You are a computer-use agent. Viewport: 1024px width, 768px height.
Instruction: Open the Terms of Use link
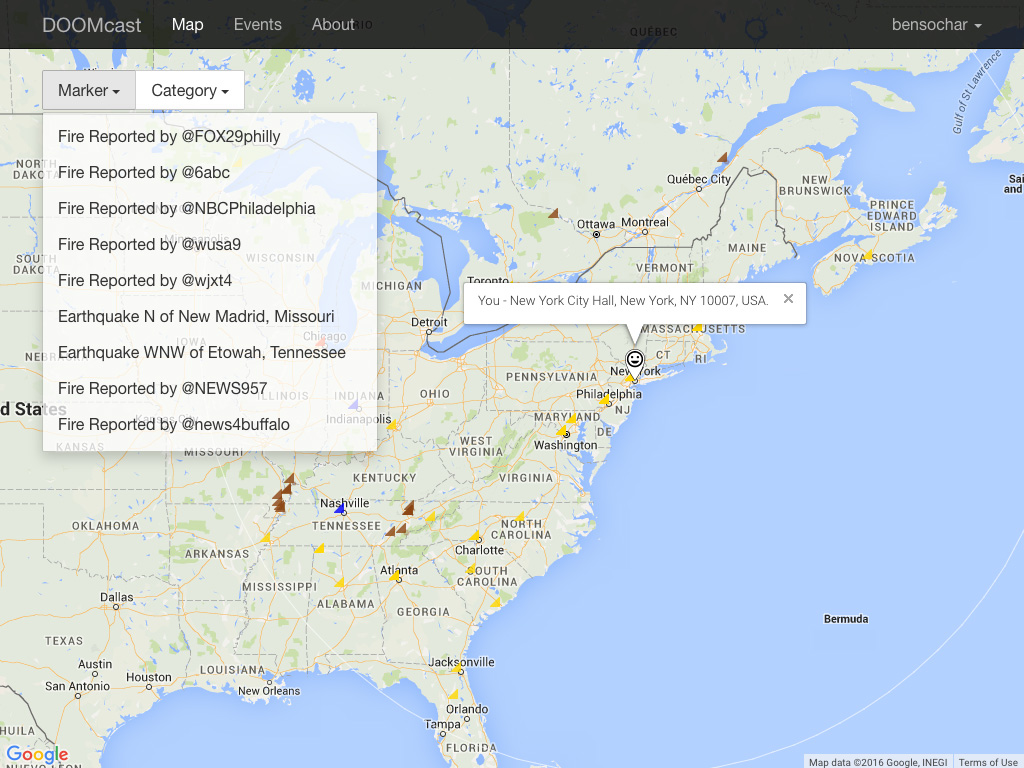pyautogui.click(x=987, y=762)
